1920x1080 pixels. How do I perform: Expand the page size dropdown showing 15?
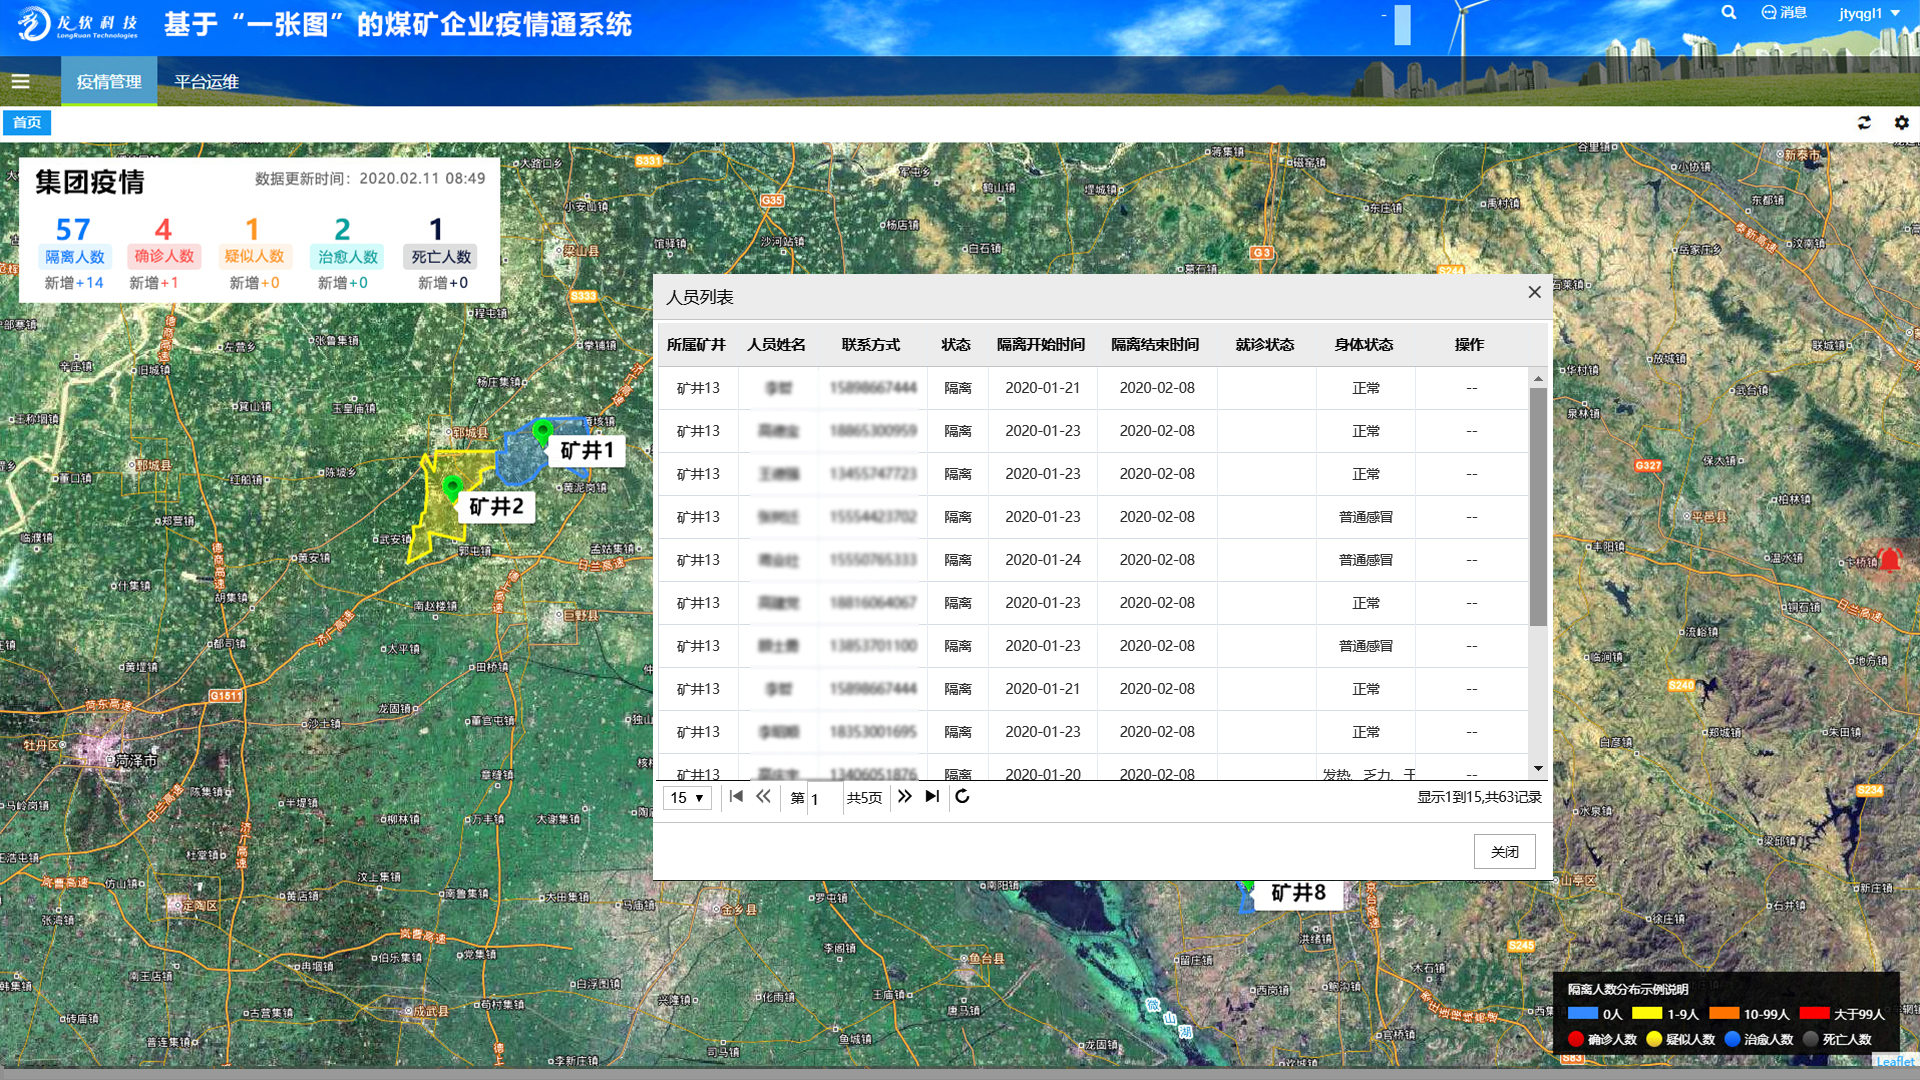(687, 798)
